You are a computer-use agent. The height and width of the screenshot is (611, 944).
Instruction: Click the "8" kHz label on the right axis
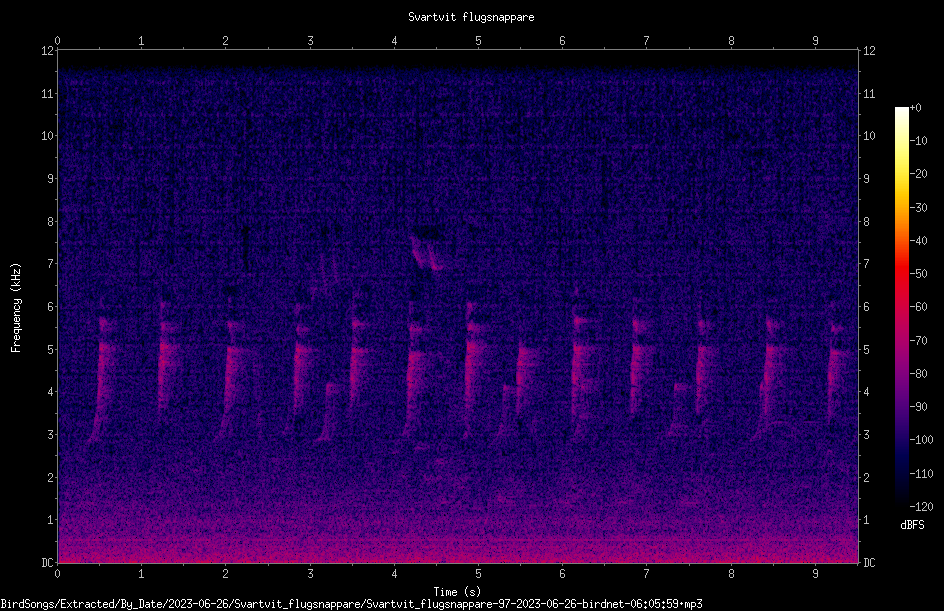866,221
